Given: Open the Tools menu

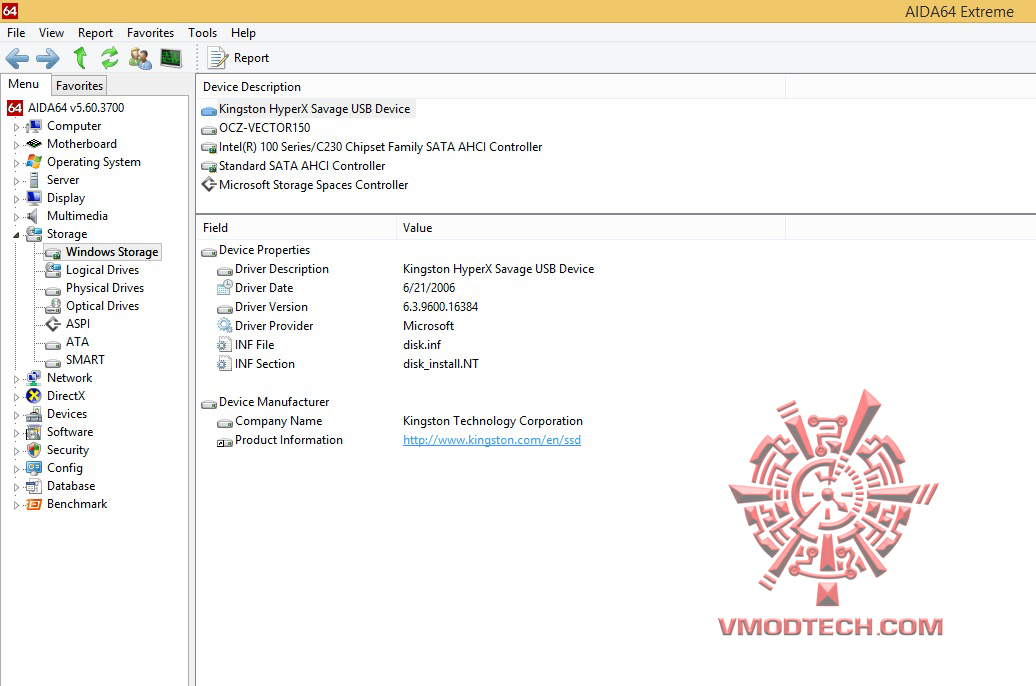Looking at the screenshot, I should 202,33.
